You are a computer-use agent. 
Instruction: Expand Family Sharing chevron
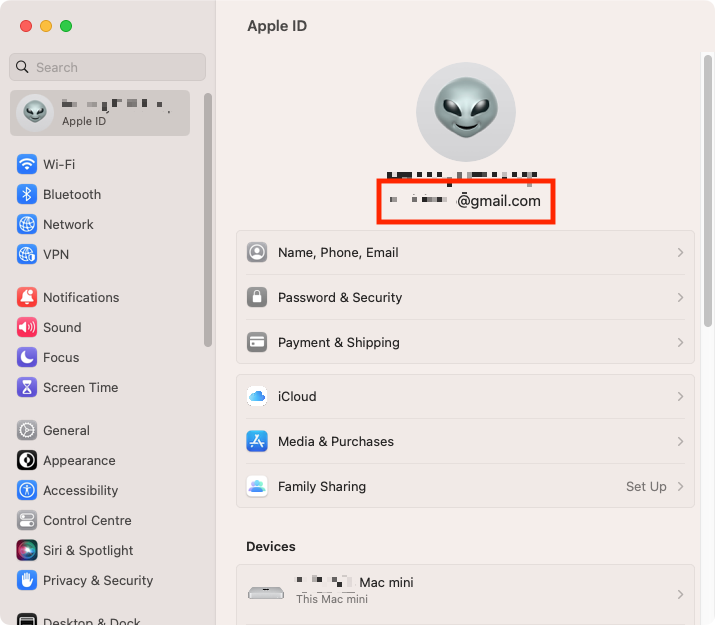[x=680, y=486]
